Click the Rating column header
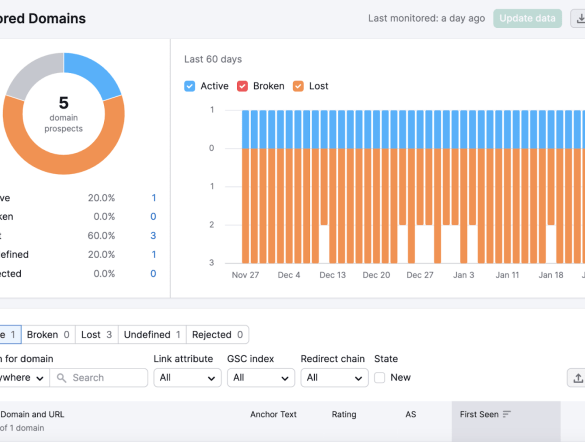 [x=344, y=414]
